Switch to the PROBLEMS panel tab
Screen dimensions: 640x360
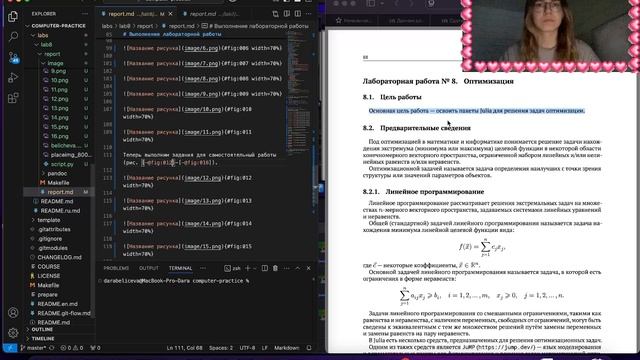pyautogui.click(x=116, y=268)
